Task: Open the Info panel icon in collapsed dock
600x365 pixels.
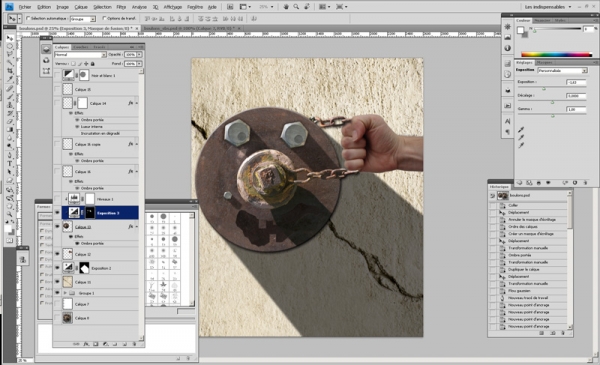Action: (508, 48)
